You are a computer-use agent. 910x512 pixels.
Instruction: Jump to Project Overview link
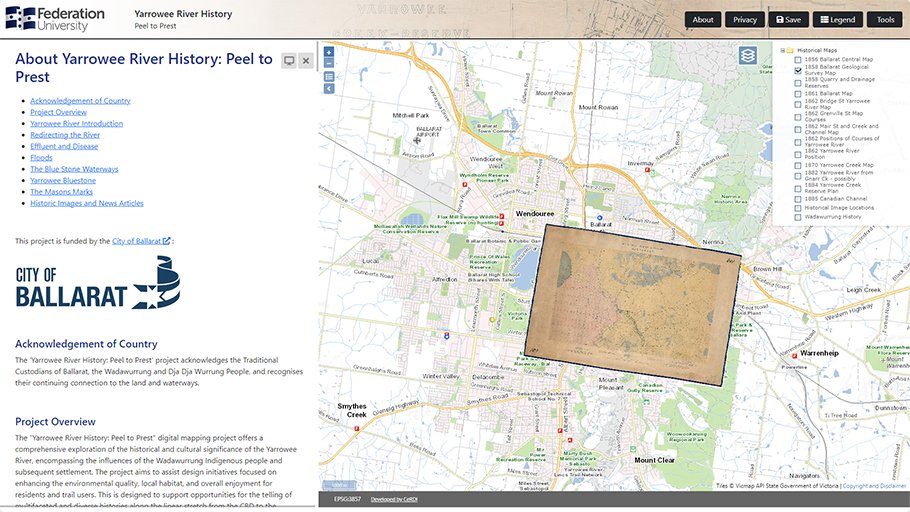tap(58, 112)
